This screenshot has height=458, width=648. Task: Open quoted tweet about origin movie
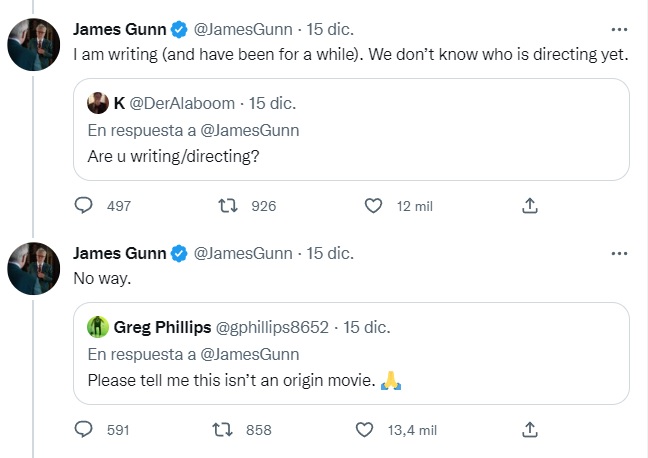(351, 353)
